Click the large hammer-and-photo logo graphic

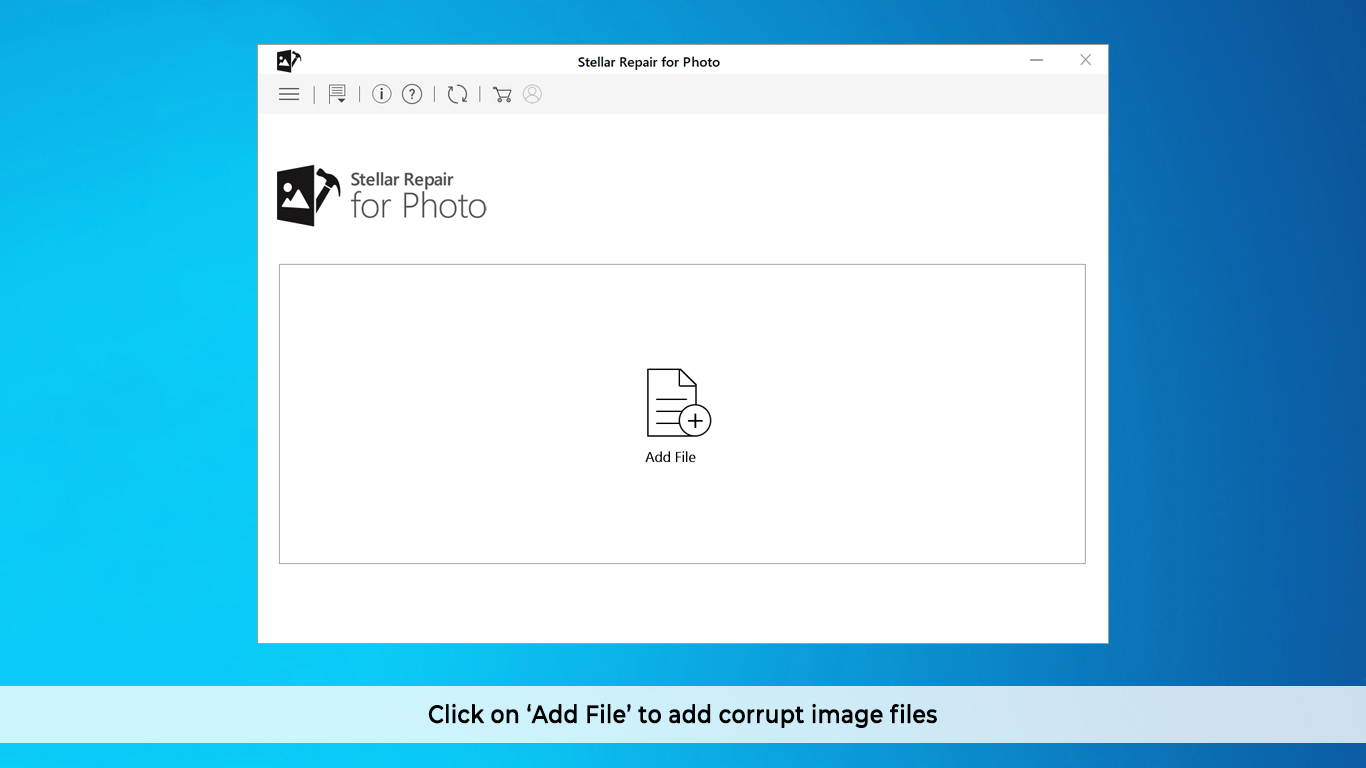tap(308, 195)
